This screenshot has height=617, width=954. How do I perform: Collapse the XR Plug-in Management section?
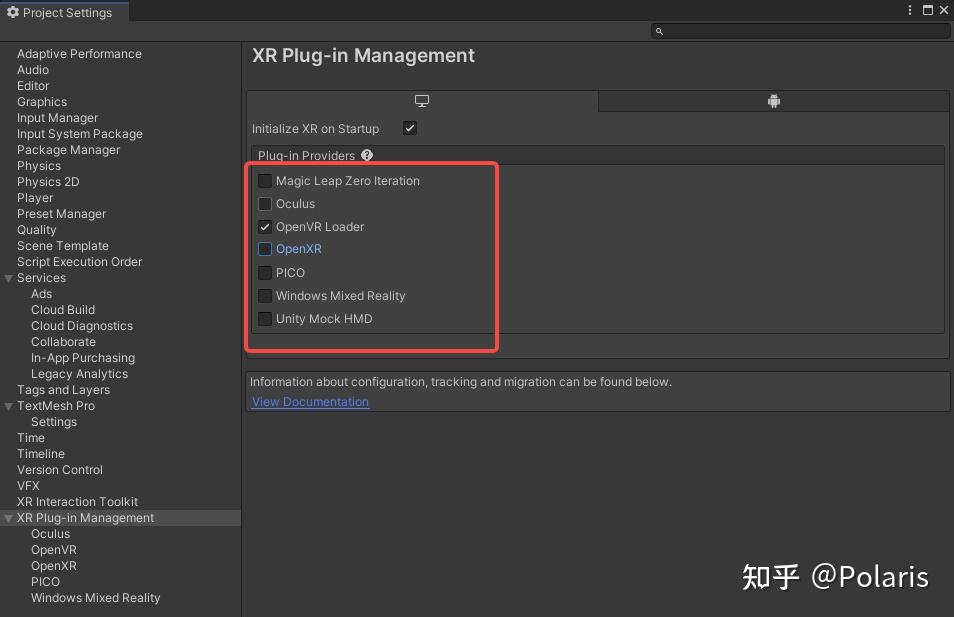9,518
